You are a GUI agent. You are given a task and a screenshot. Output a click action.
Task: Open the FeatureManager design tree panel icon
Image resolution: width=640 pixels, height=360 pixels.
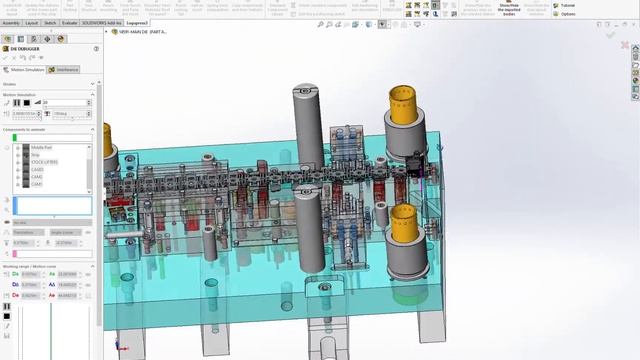(x=7, y=39)
